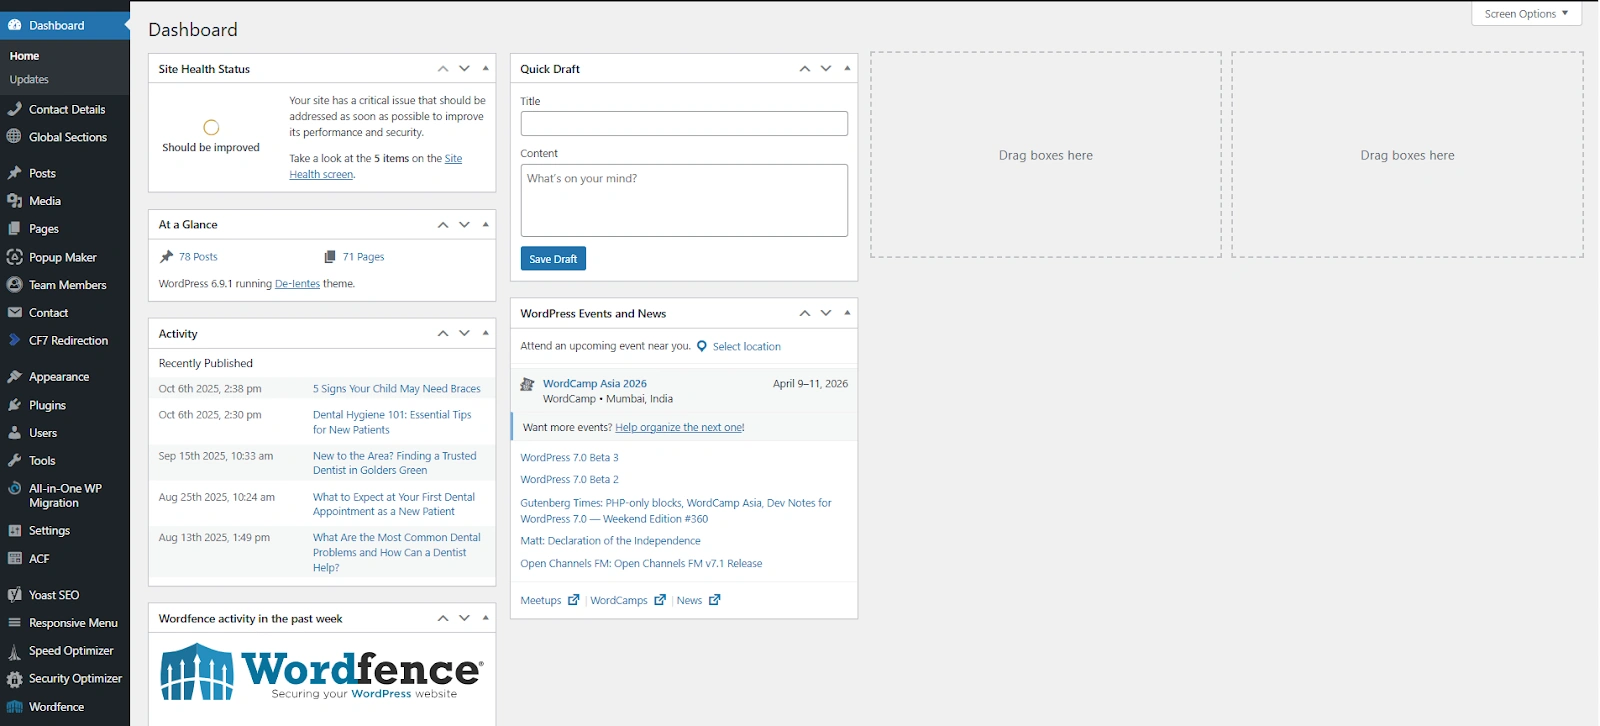Click the Tools wrench icon
This screenshot has height=726, width=1600.
click(x=14, y=461)
